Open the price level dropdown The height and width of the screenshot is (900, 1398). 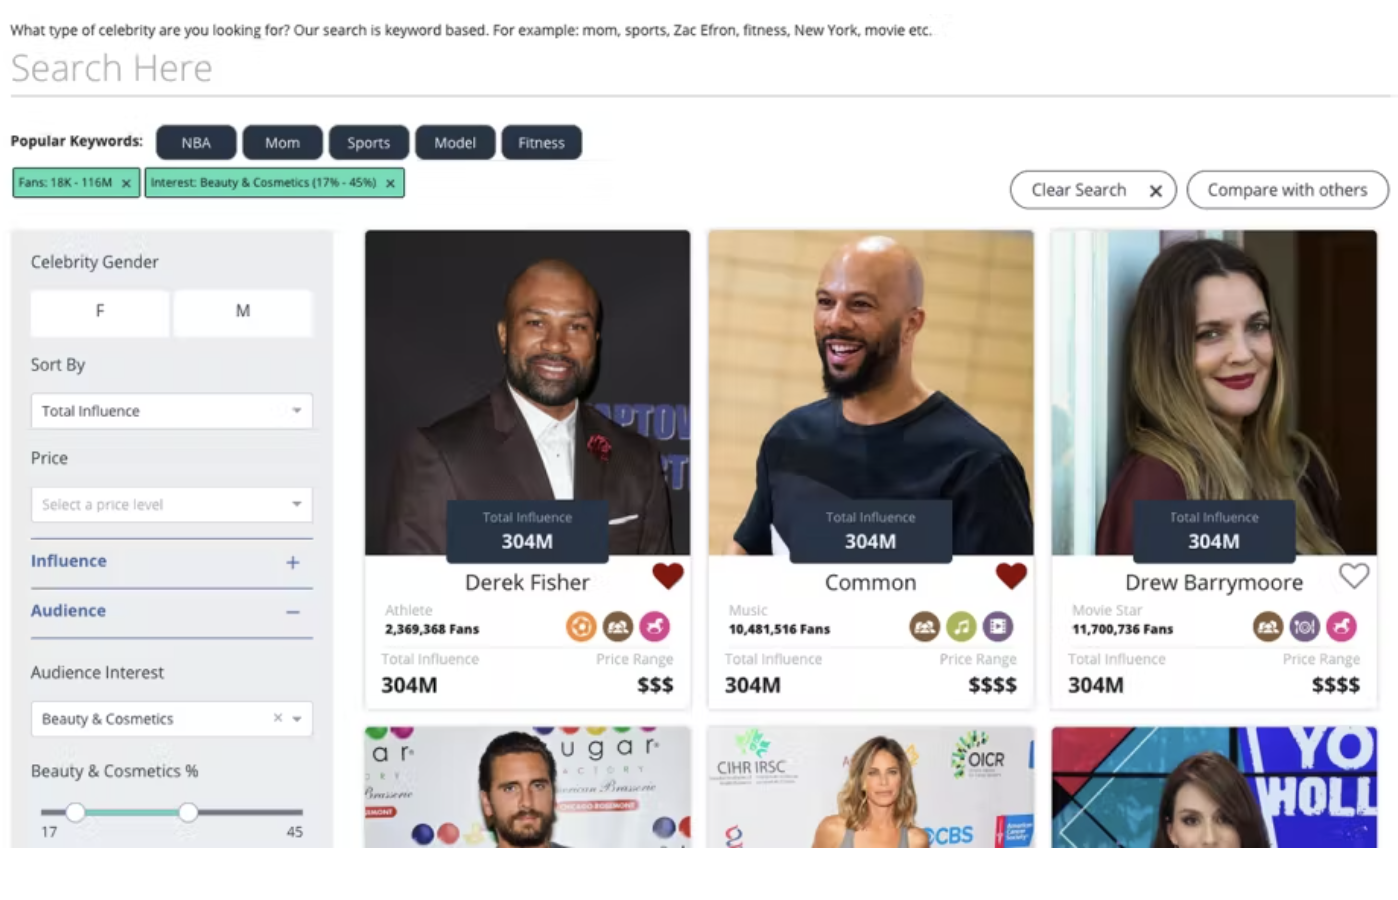172,504
